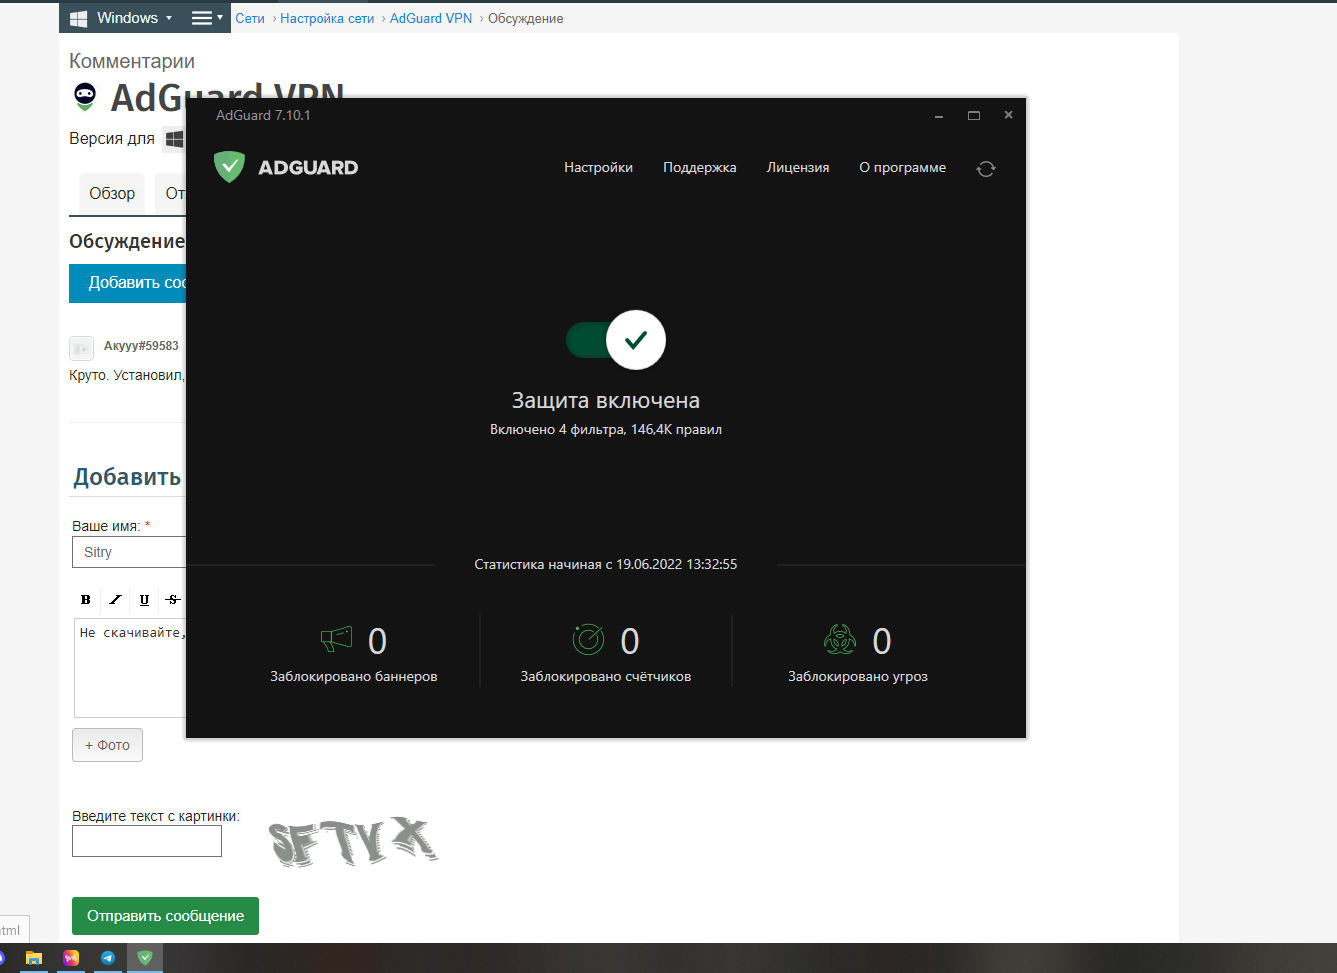Click the AdGuard shield logo
The width and height of the screenshot is (1337, 973).
point(229,167)
